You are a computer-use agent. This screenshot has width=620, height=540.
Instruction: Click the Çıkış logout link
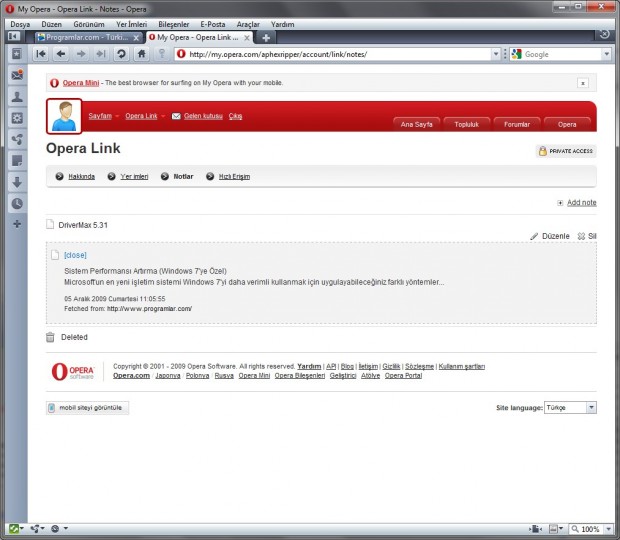(235, 116)
